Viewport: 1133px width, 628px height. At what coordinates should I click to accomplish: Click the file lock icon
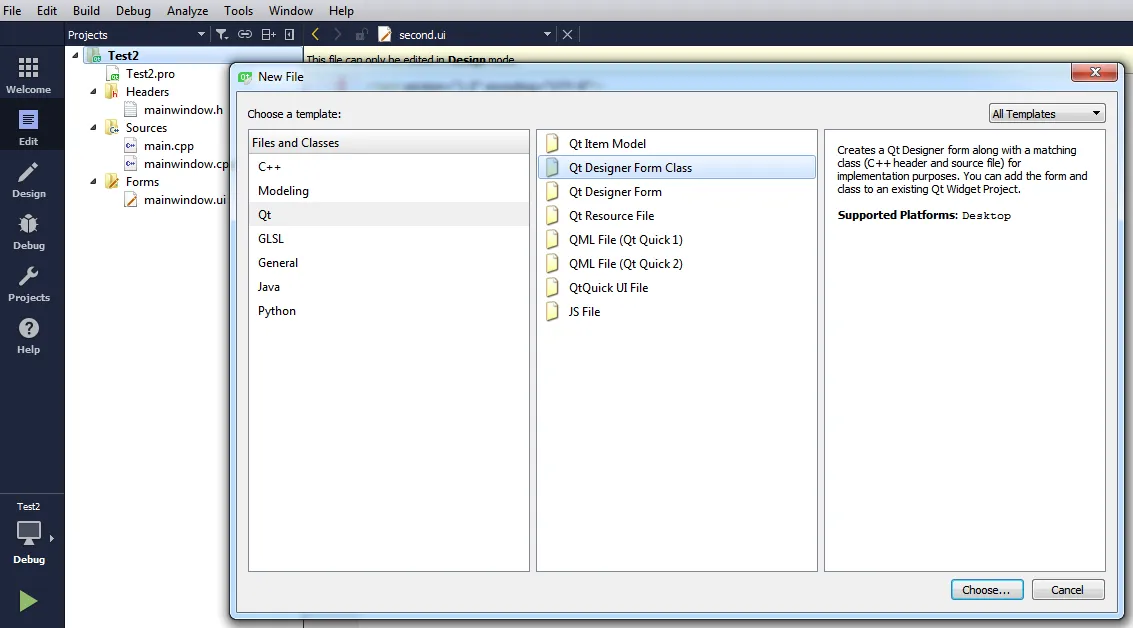tap(361, 34)
